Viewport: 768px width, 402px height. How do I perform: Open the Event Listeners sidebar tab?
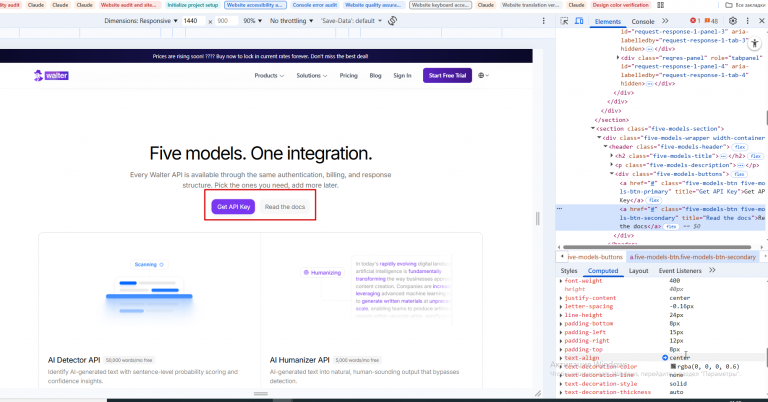(x=680, y=270)
